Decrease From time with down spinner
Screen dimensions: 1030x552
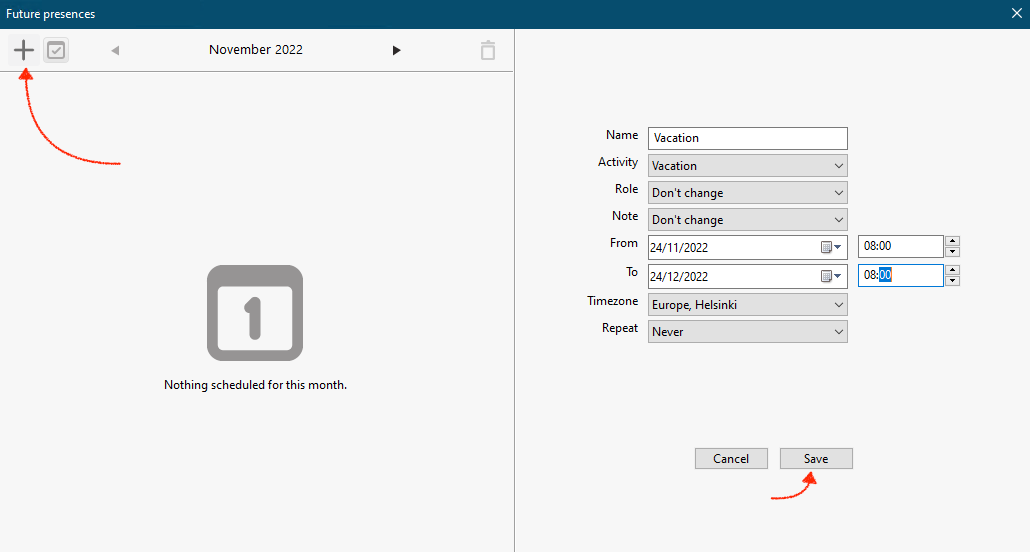tap(952, 252)
